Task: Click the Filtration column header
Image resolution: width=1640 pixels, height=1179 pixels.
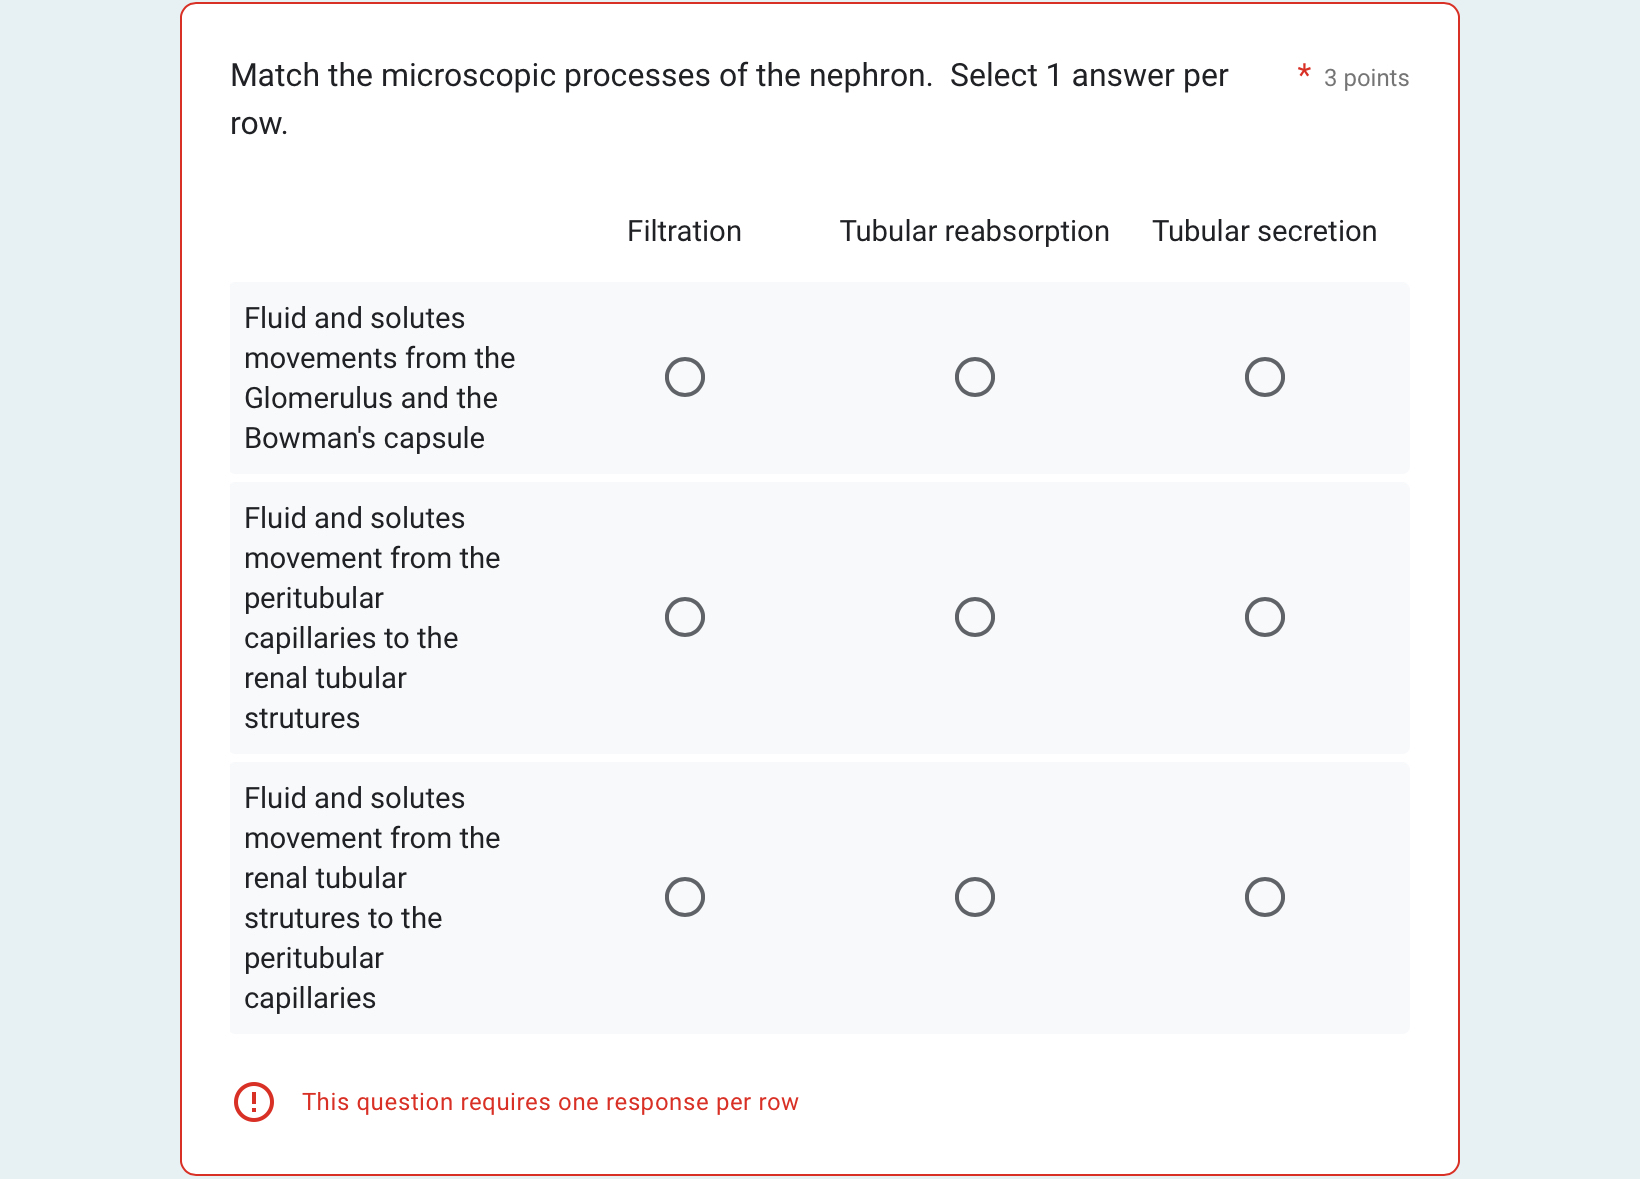Action: [x=684, y=231]
